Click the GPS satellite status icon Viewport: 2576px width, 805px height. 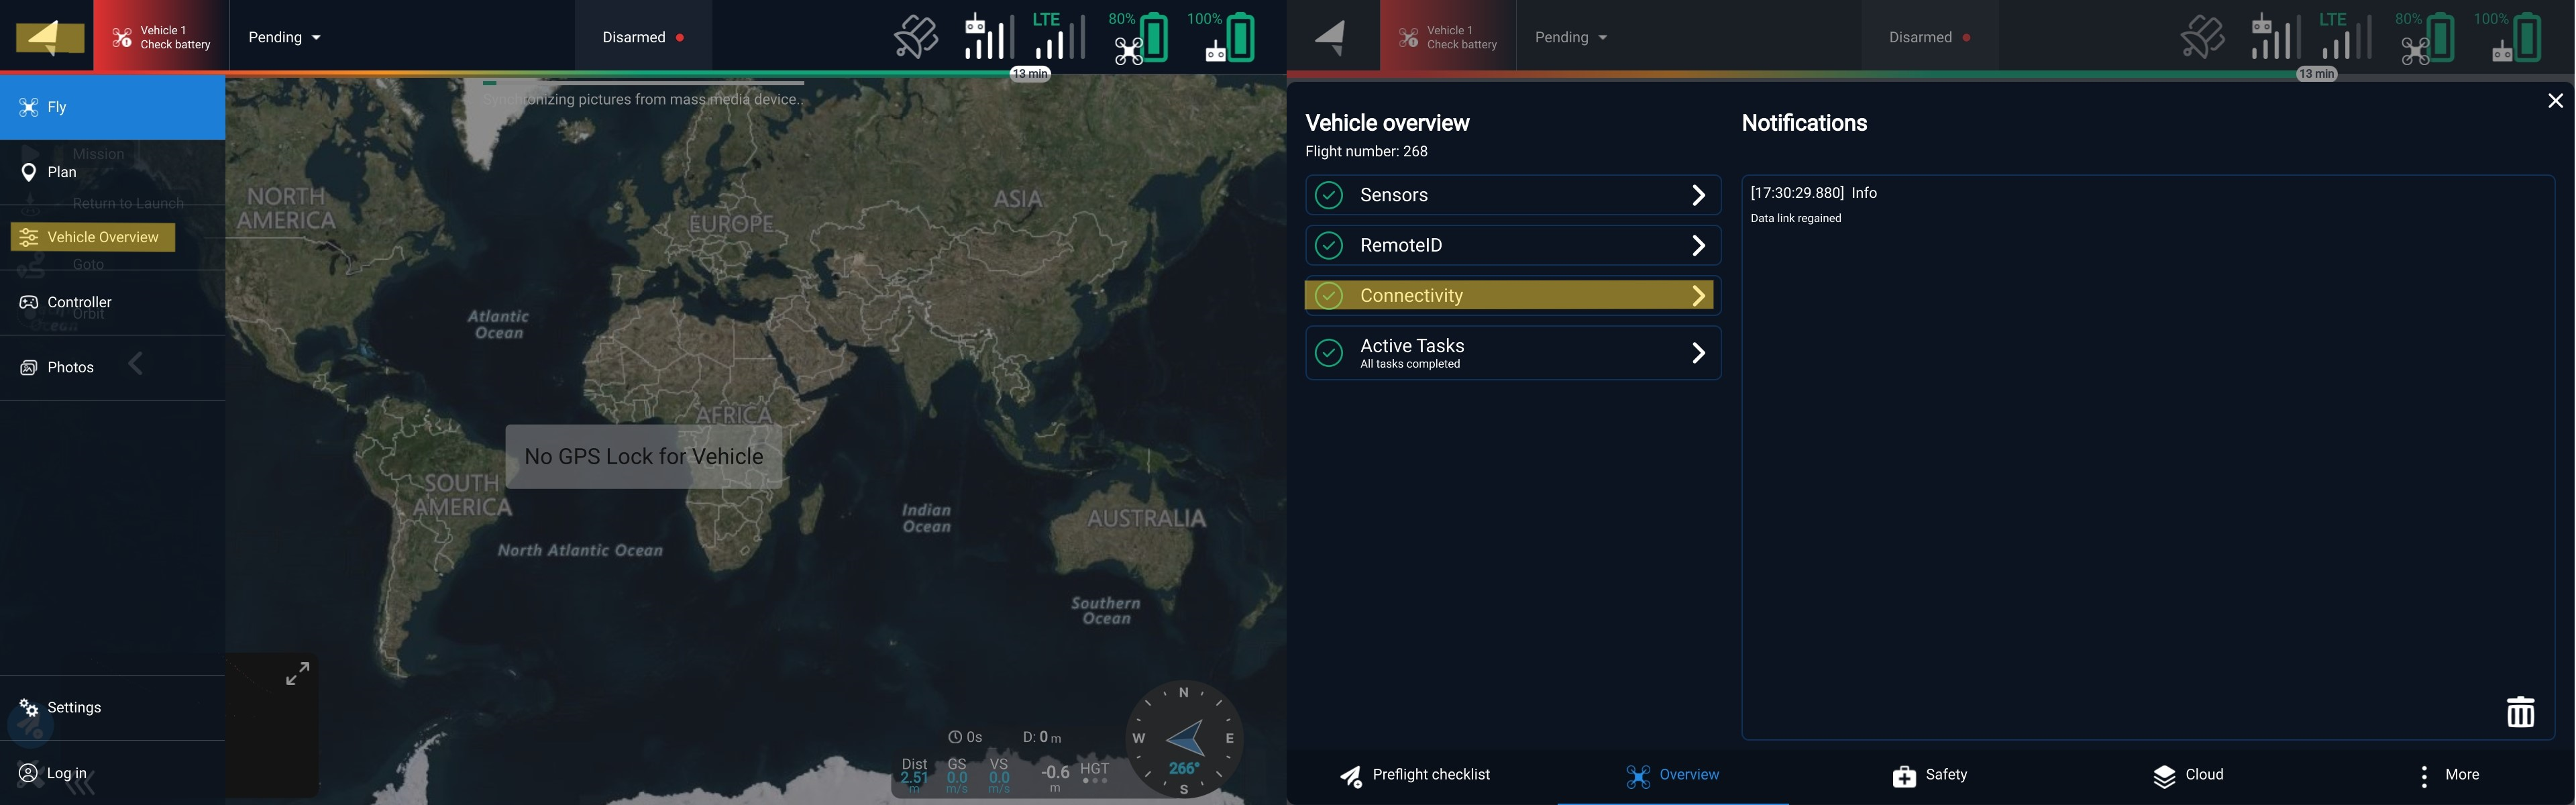point(915,37)
